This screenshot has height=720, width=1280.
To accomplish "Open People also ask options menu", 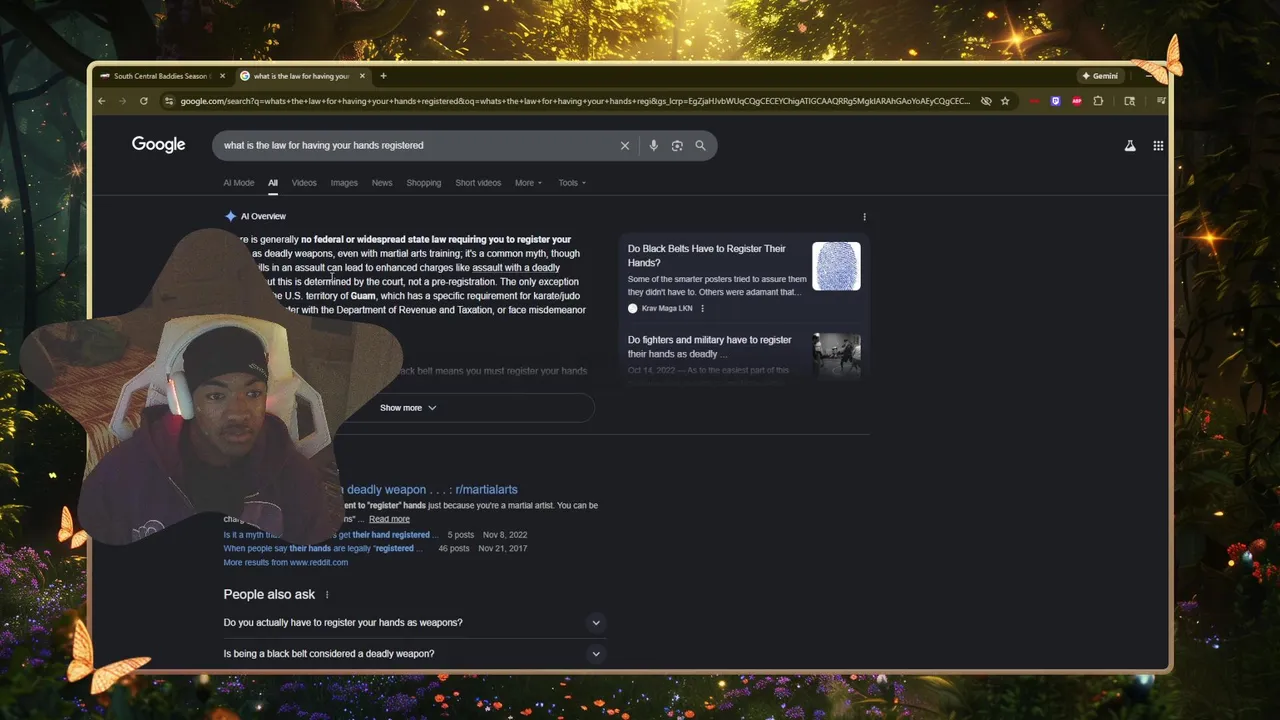I will [x=326, y=595].
